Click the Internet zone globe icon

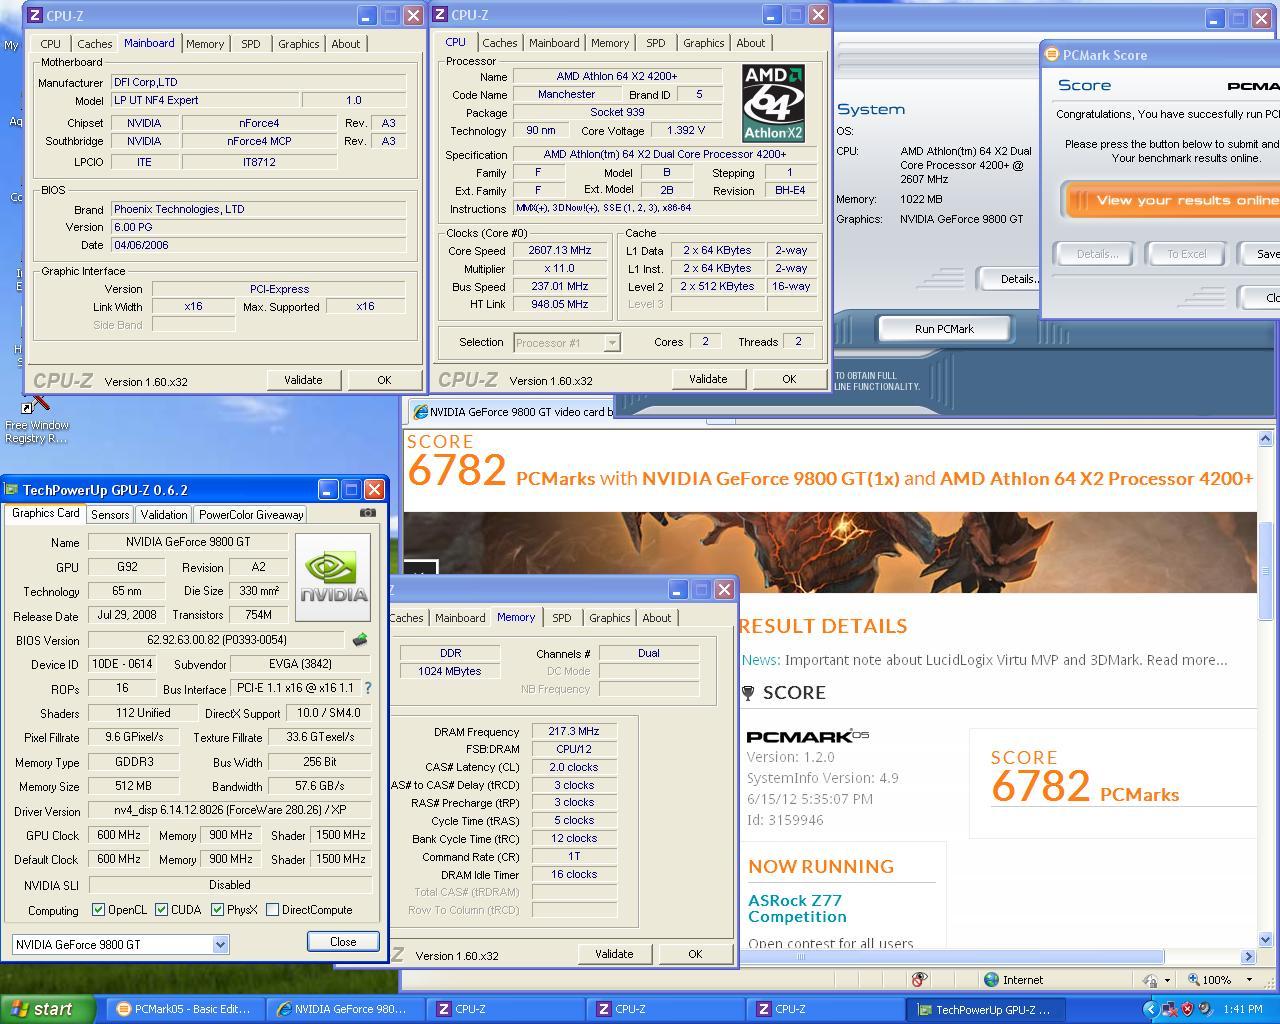click(x=991, y=980)
